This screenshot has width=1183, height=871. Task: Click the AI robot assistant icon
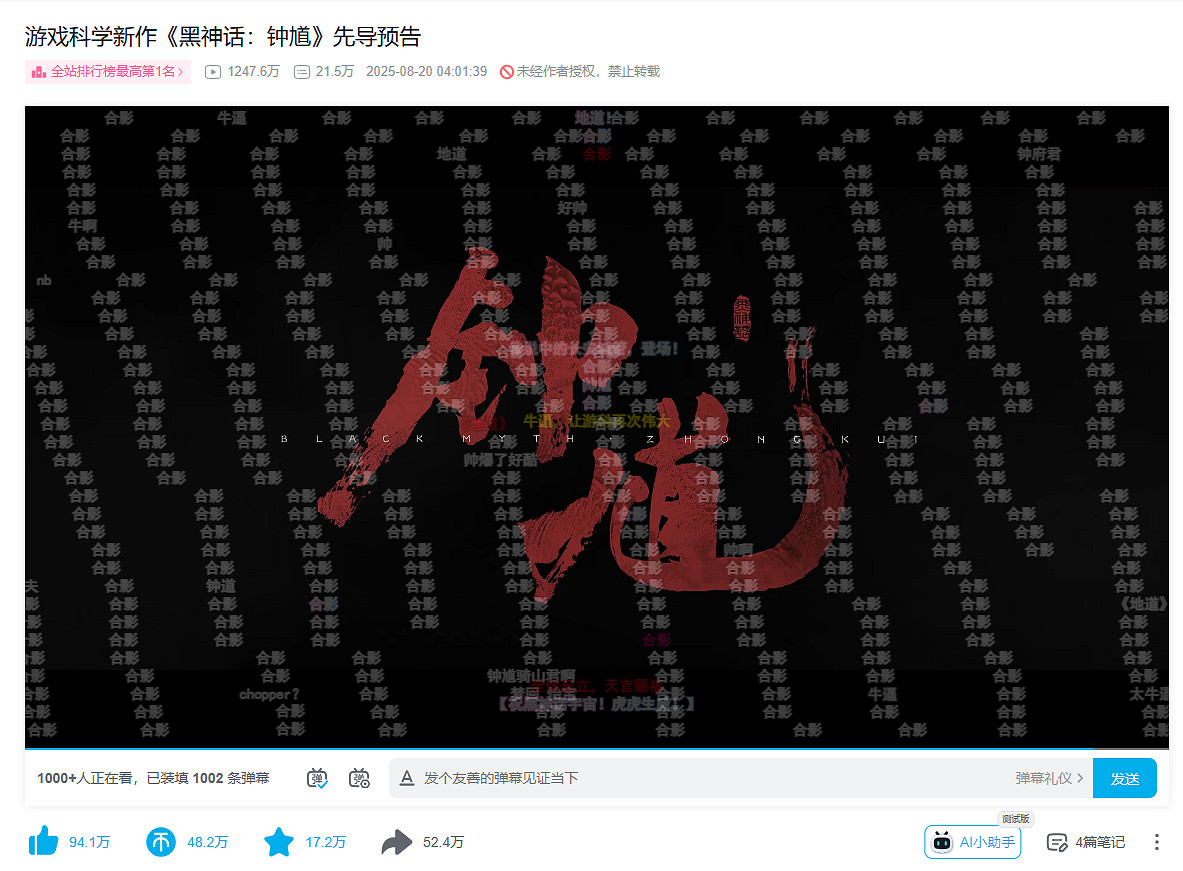941,842
